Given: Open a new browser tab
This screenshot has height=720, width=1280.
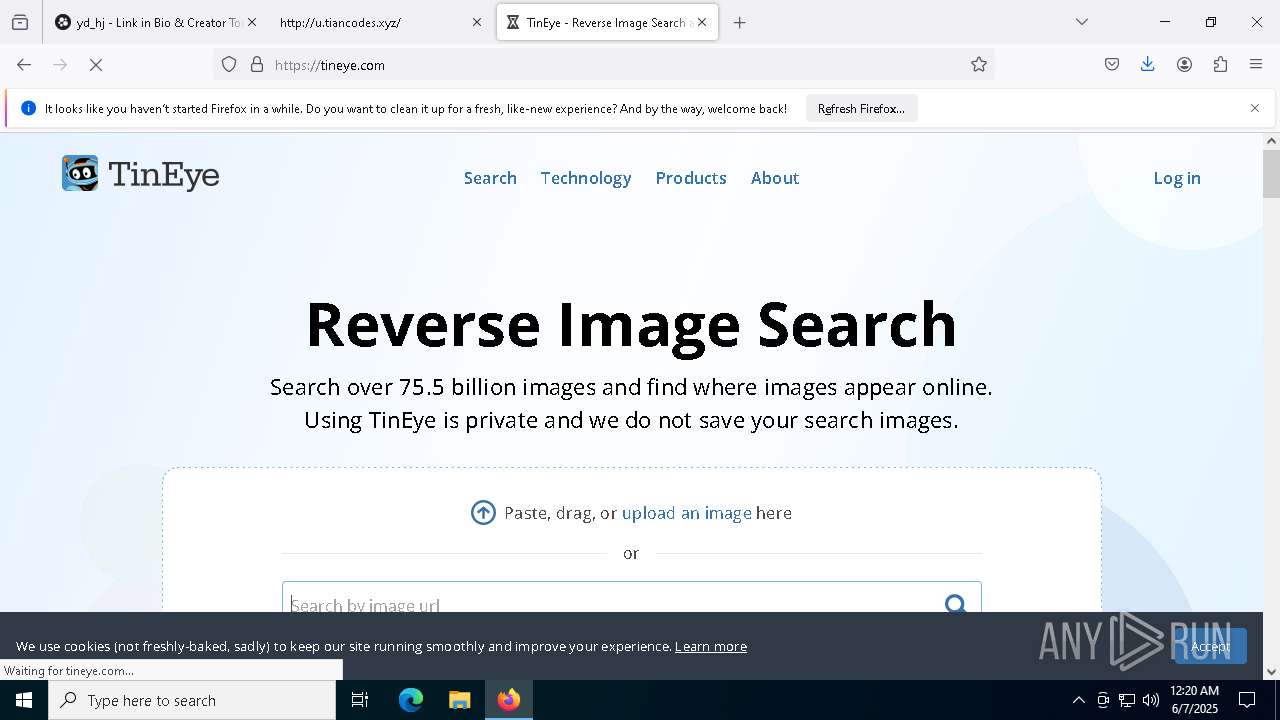Looking at the screenshot, I should coord(740,22).
